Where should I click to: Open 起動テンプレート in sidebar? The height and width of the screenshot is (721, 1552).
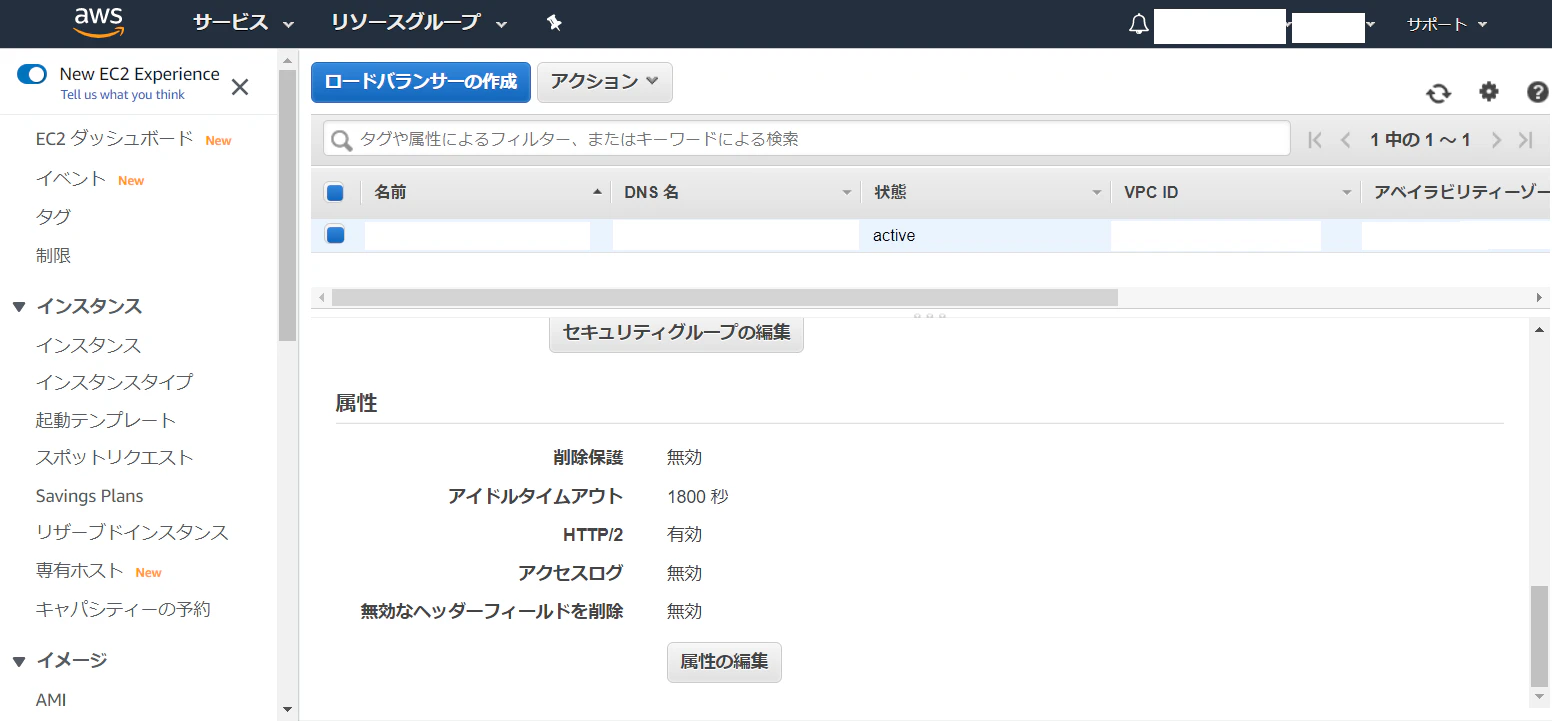pos(106,420)
